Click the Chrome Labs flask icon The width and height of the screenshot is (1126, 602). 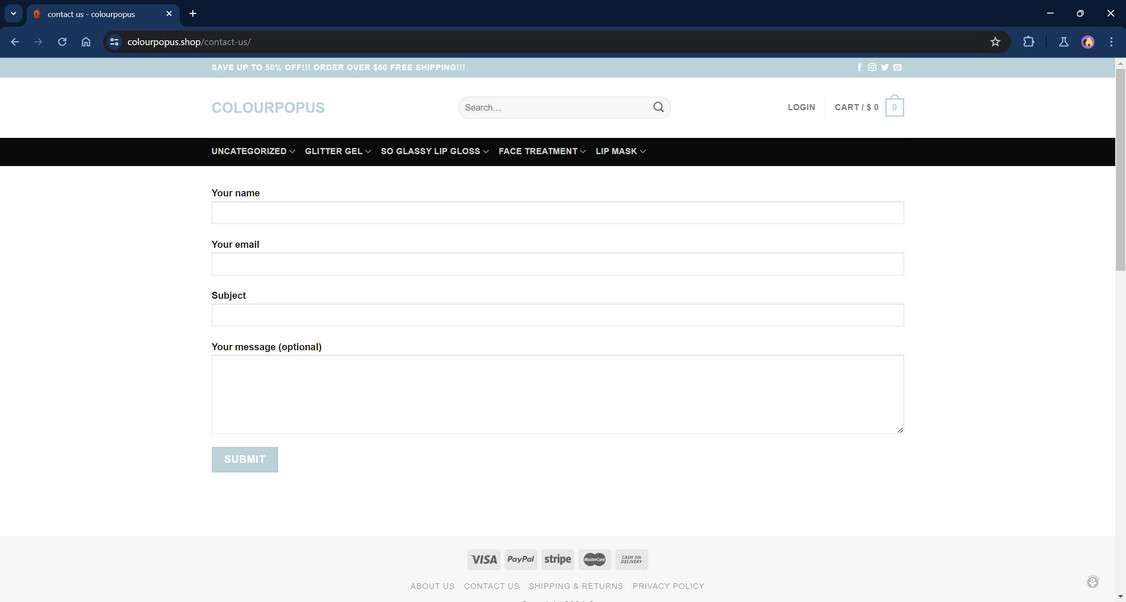coord(1064,42)
